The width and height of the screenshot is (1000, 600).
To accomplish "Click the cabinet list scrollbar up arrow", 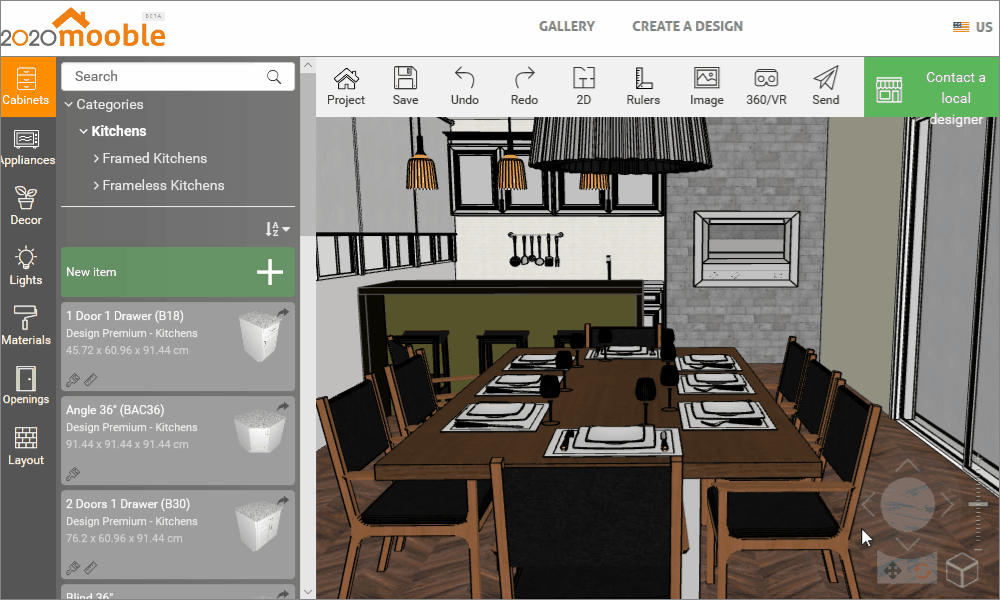I will tap(308, 65).
